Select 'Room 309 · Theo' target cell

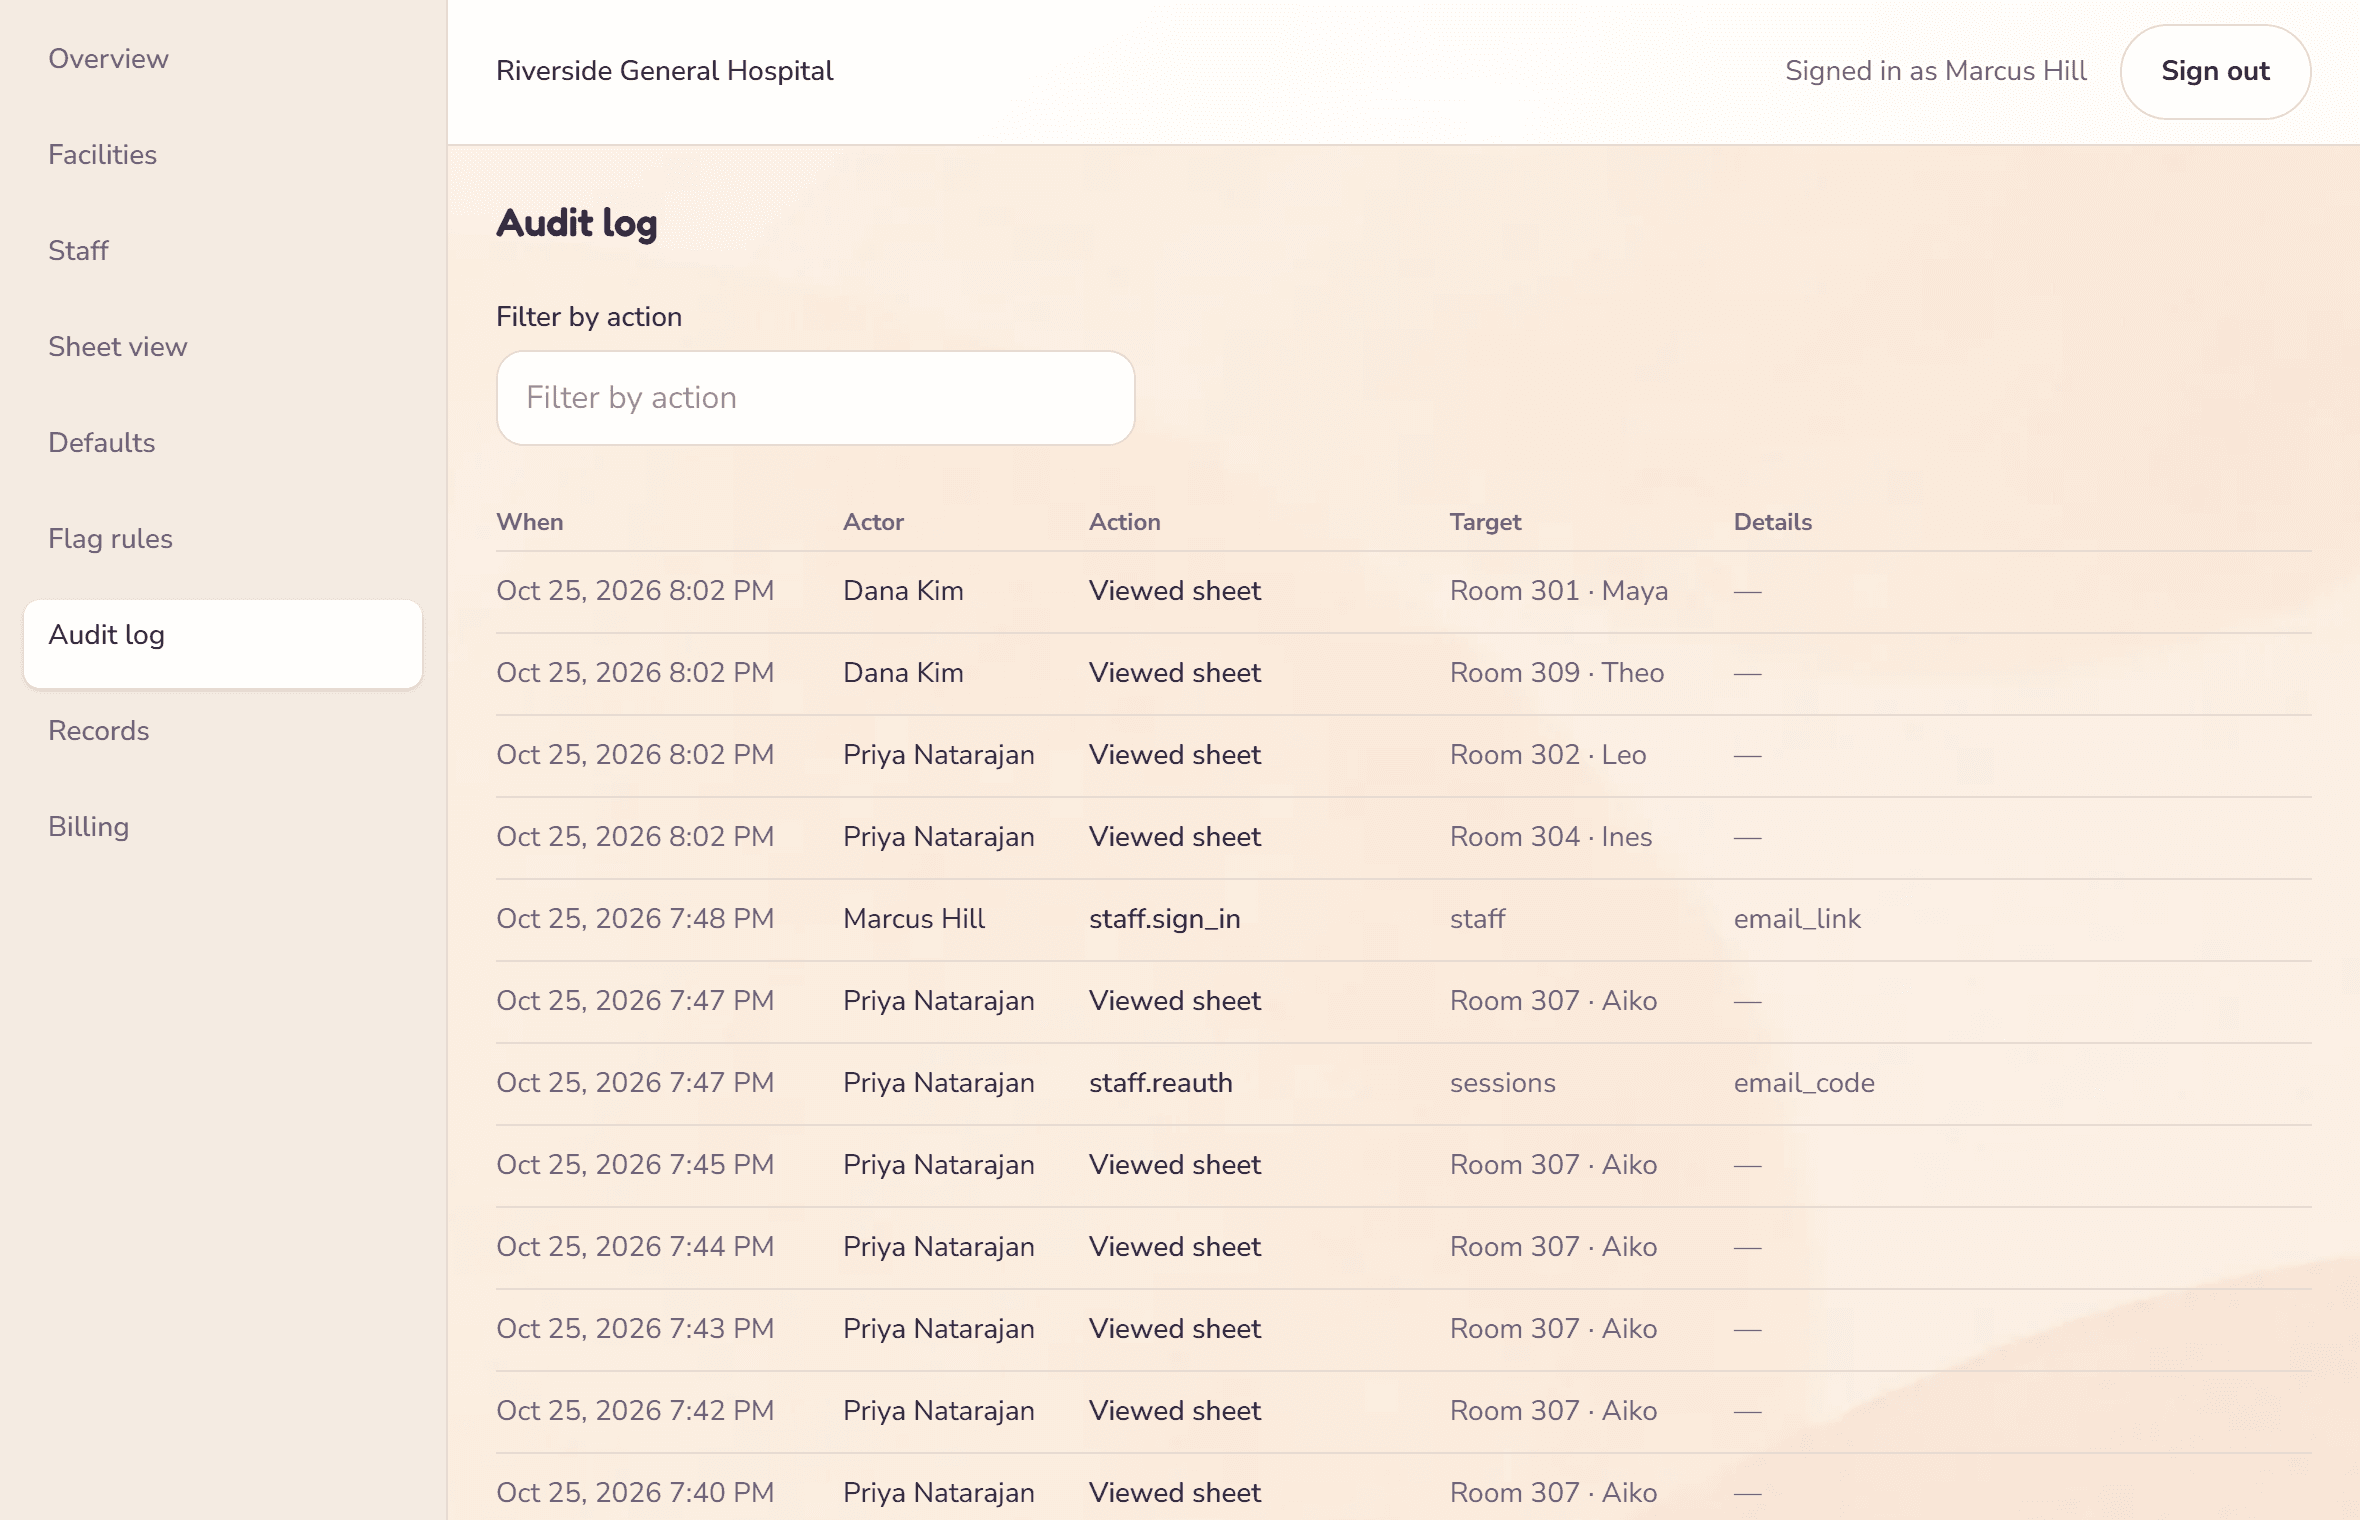point(1557,673)
